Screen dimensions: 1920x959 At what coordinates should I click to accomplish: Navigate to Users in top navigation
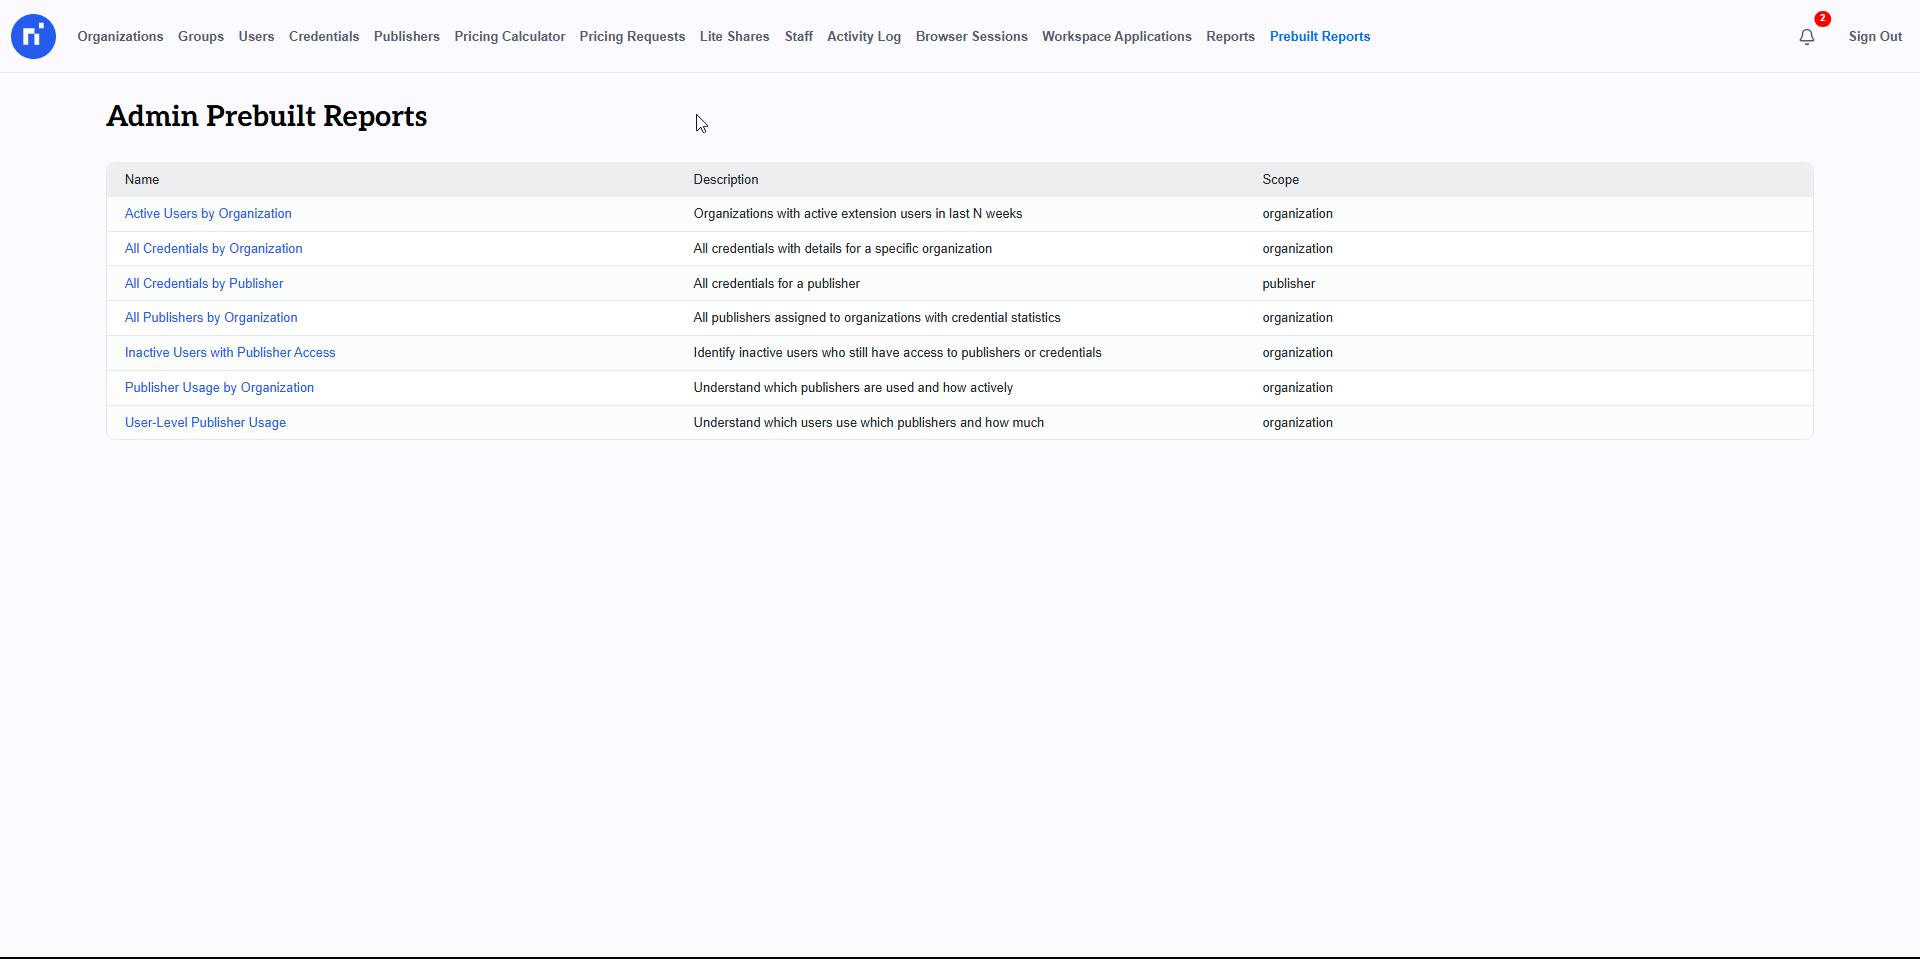coord(256,37)
